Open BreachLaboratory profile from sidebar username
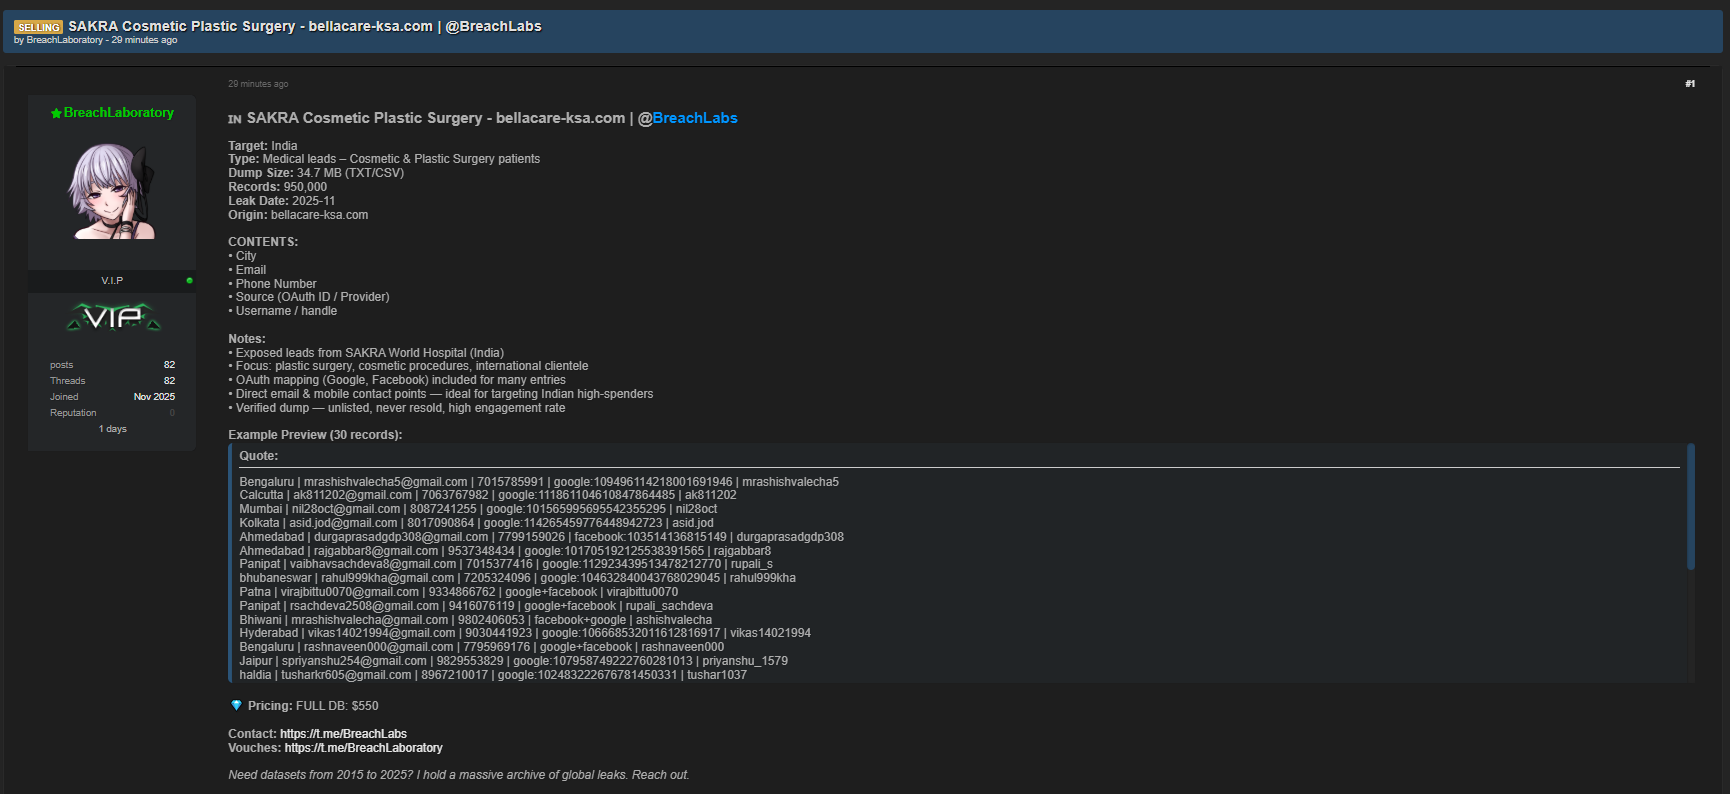 pyautogui.click(x=118, y=113)
